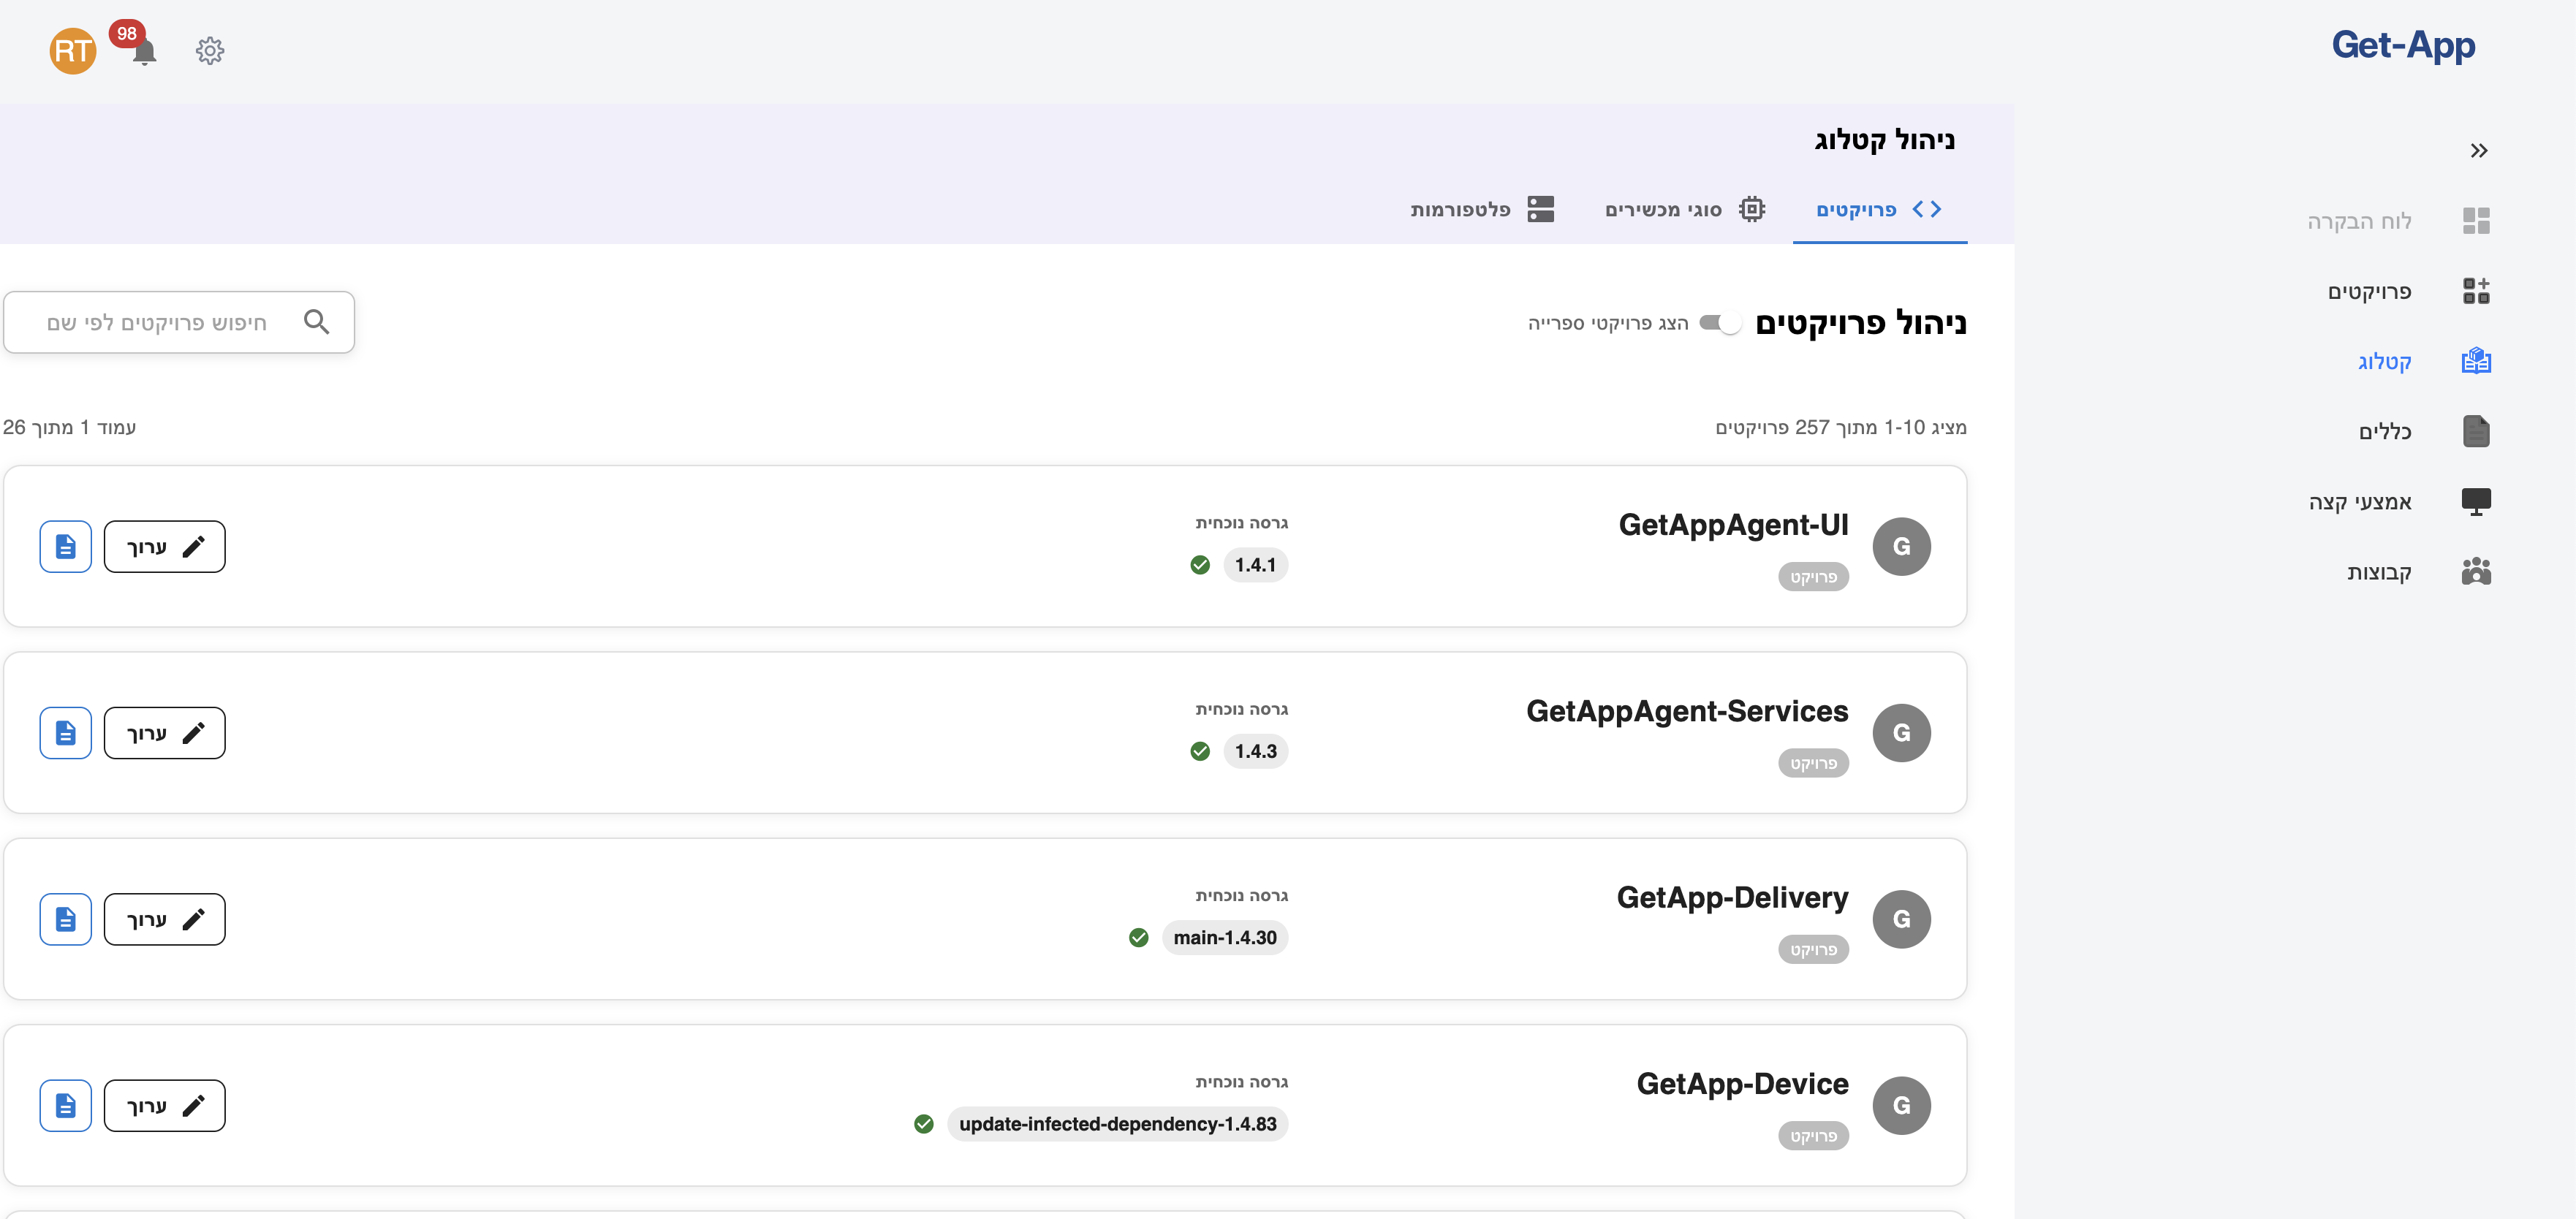Click green check beside version 1.4.3
The height and width of the screenshot is (1219, 2576).
click(x=1200, y=751)
